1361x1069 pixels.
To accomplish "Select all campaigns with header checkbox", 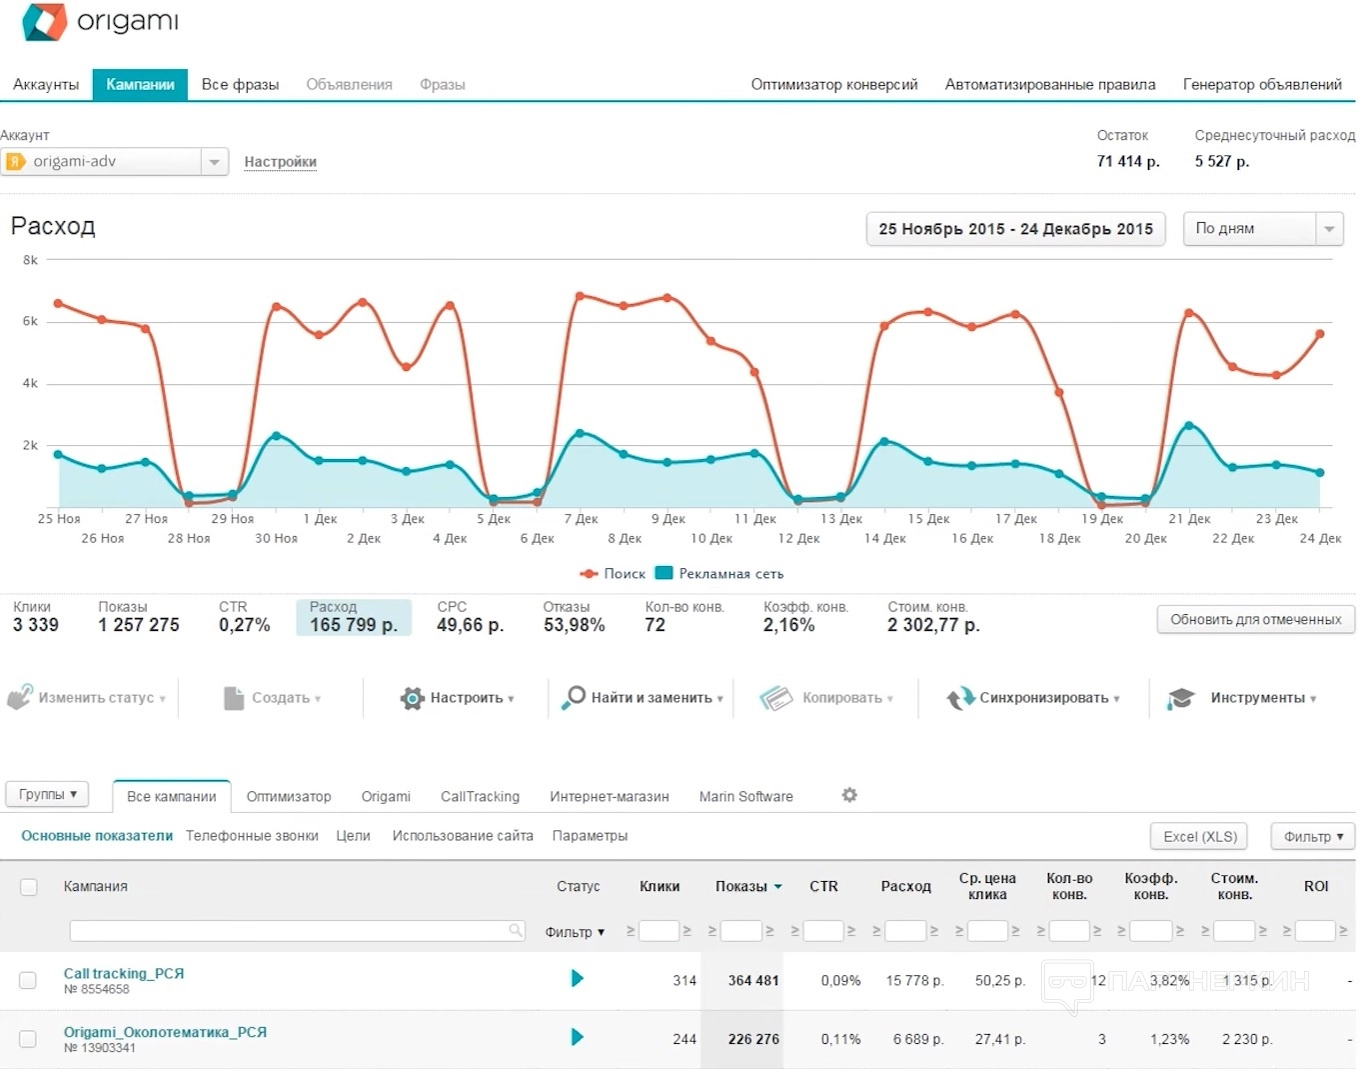I will click(x=29, y=887).
